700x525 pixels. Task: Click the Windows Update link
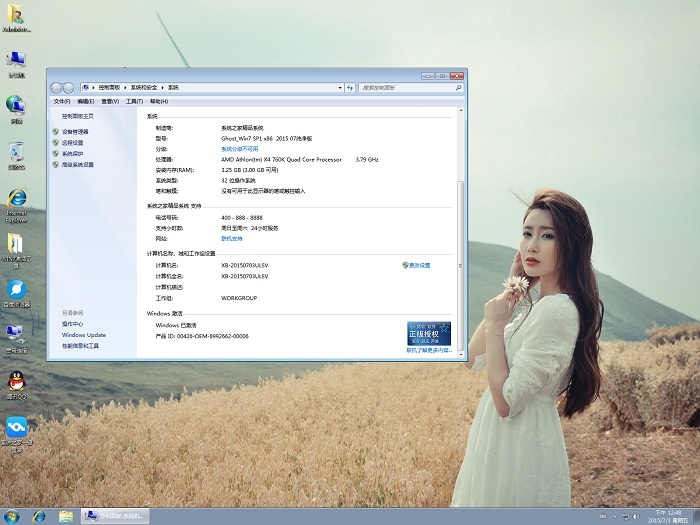click(x=83, y=335)
